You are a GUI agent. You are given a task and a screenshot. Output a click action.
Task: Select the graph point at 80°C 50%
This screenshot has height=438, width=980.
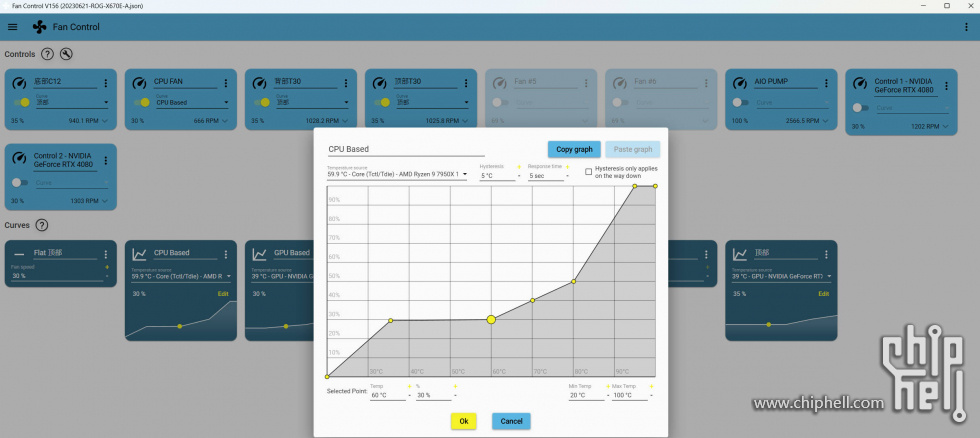[574, 282]
